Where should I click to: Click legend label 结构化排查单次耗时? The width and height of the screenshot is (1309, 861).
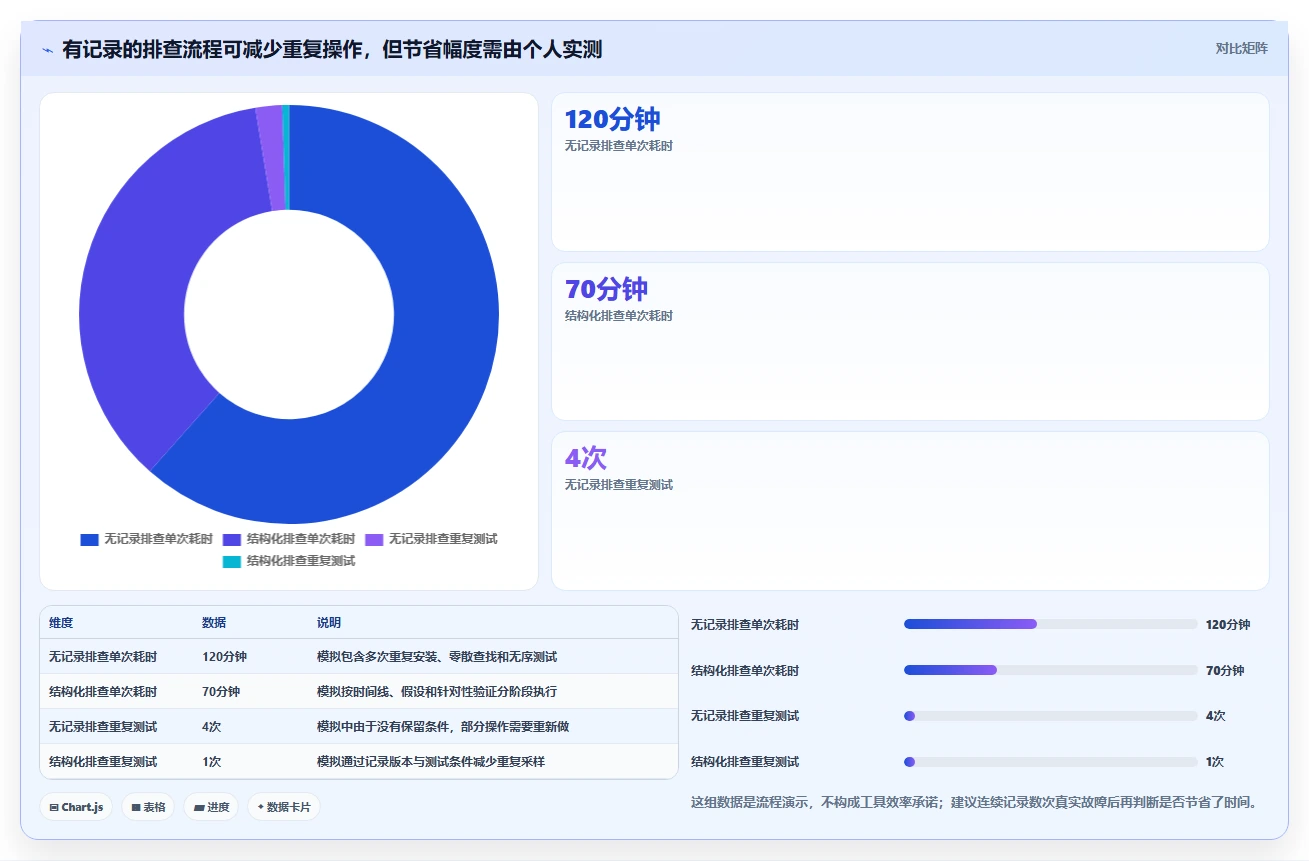301,539
